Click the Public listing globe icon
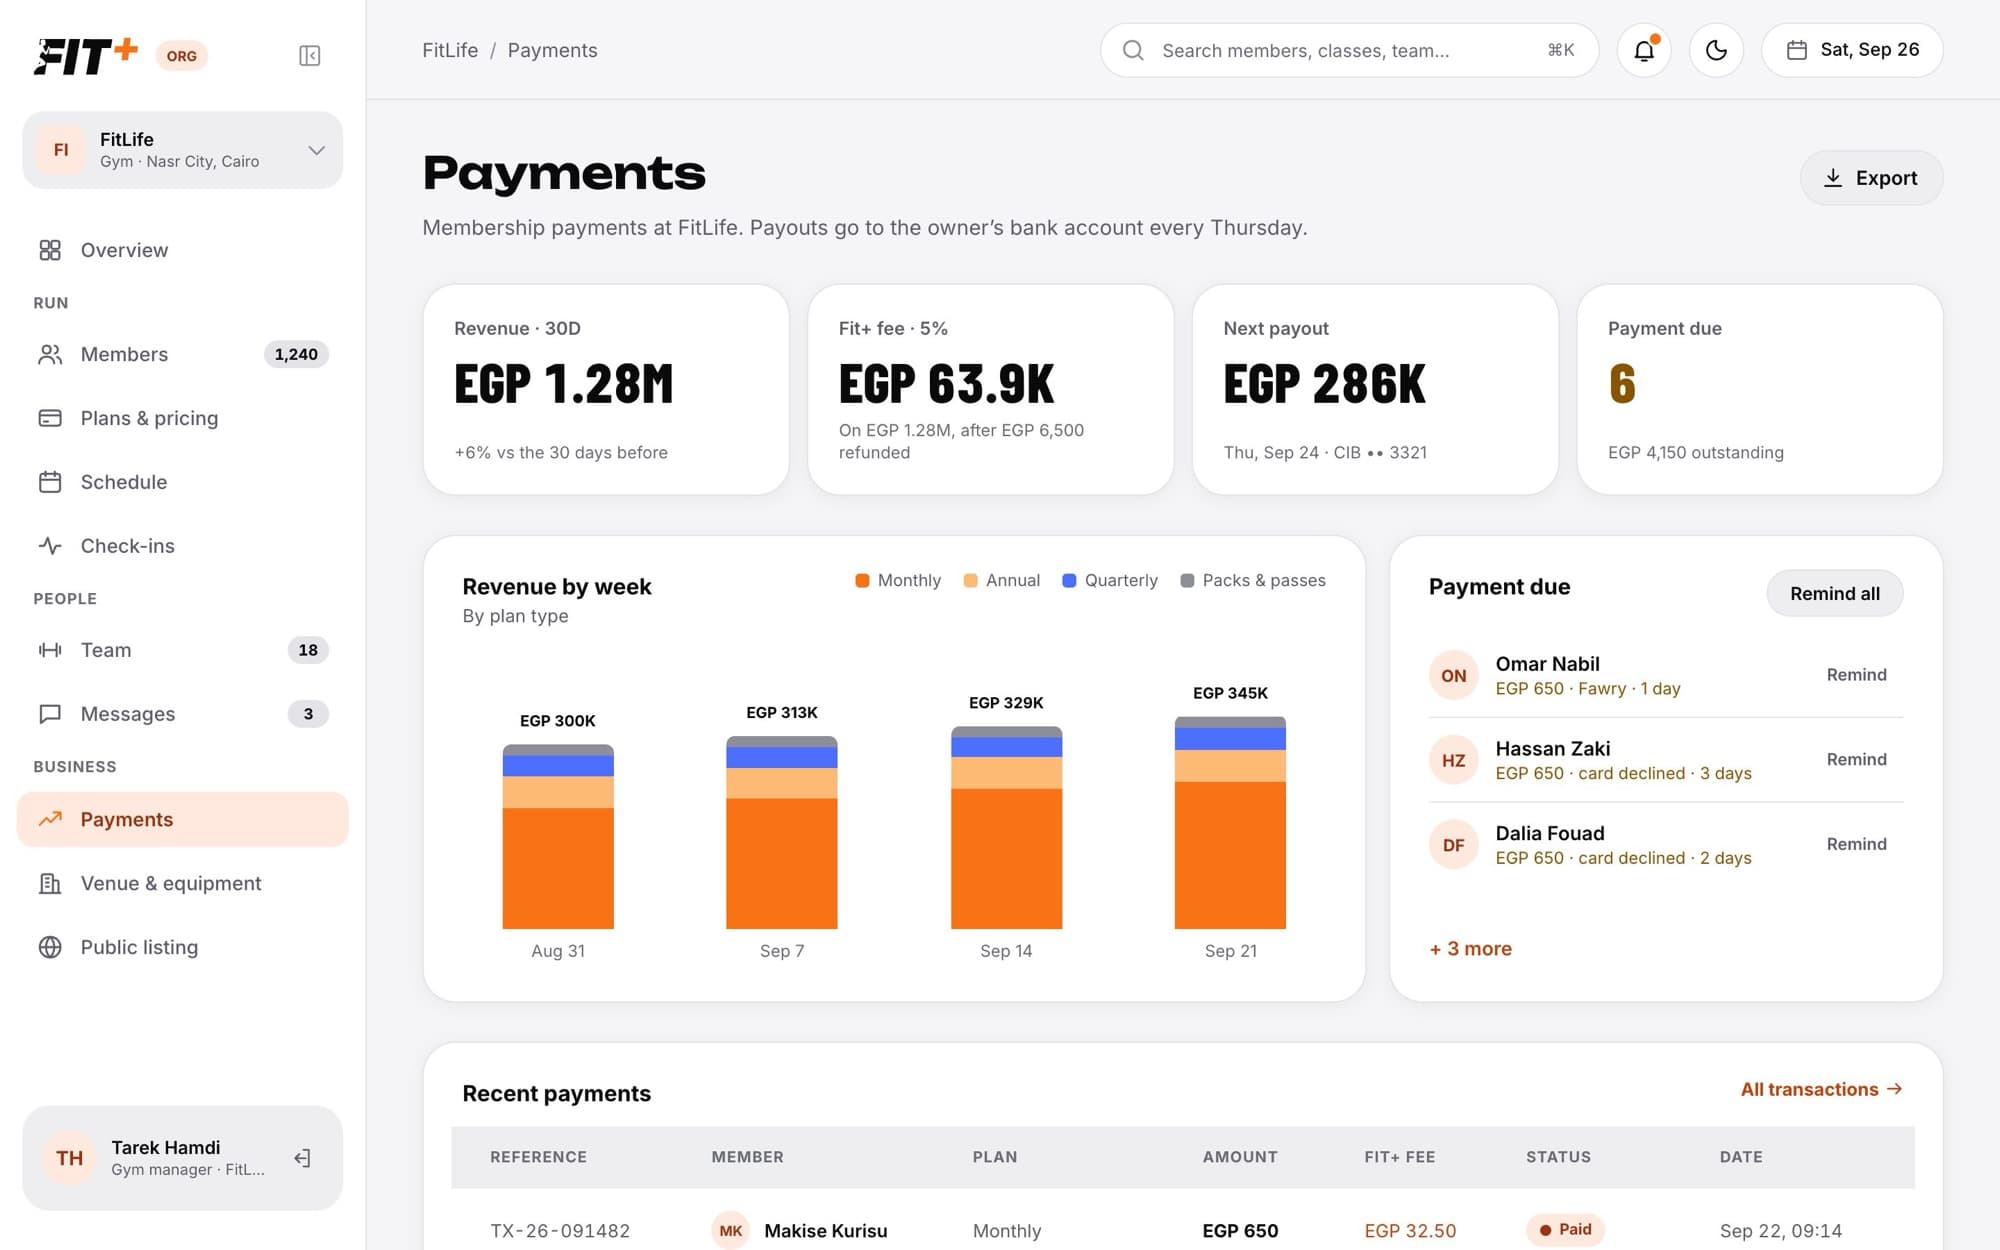This screenshot has width=2000, height=1250. 50,947
